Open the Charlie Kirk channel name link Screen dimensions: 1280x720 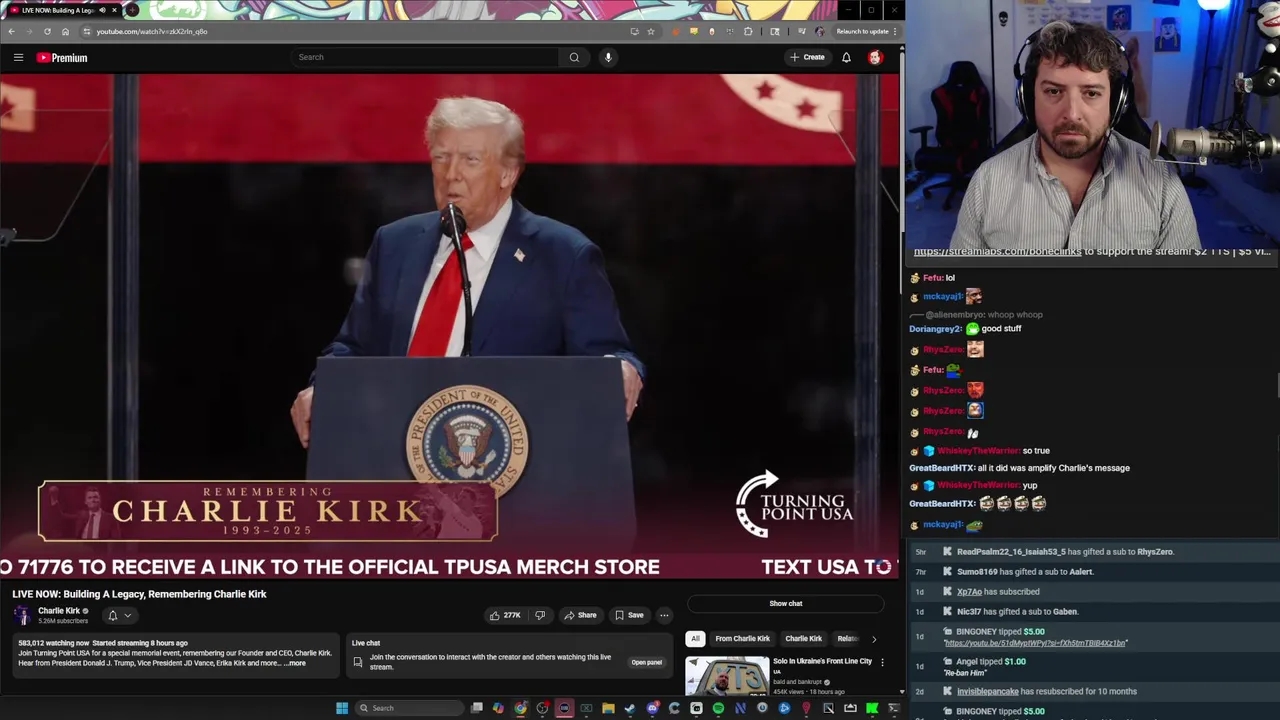(59, 611)
